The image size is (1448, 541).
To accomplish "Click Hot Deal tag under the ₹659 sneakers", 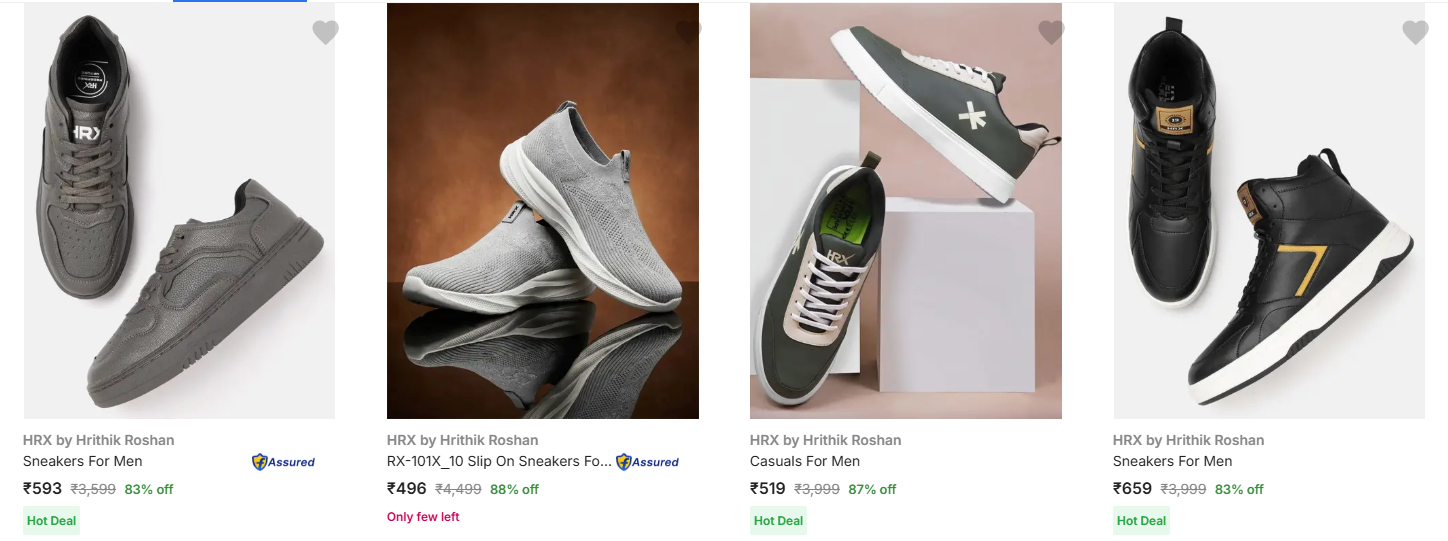I will point(1141,520).
